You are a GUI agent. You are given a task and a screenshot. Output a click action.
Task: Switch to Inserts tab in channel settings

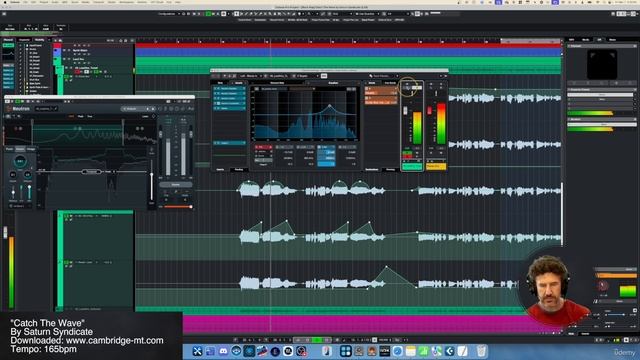pyautogui.click(x=238, y=83)
